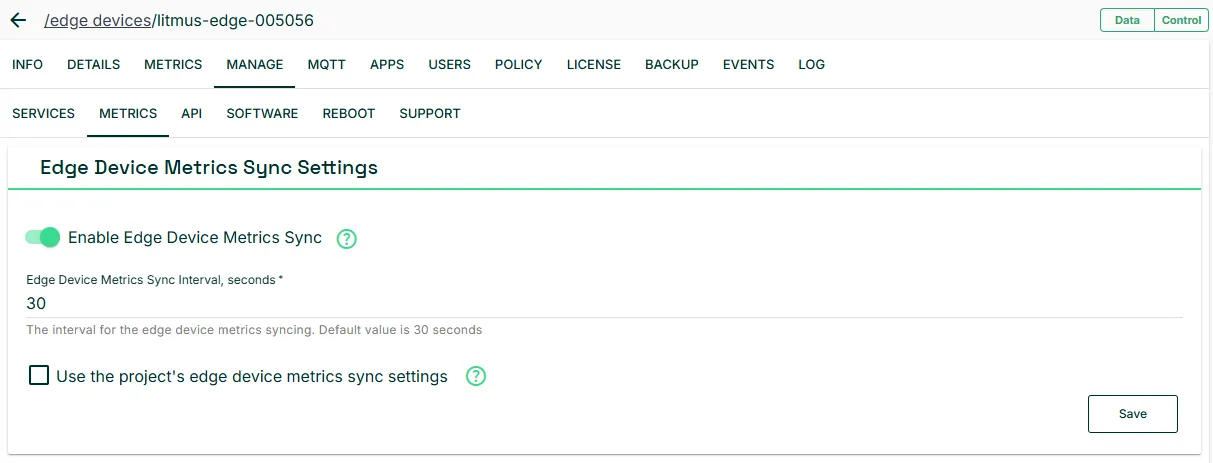Check Use the project's edge device metrics sync settings
Screen dimensions: 1213x463
[x=39, y=376]
